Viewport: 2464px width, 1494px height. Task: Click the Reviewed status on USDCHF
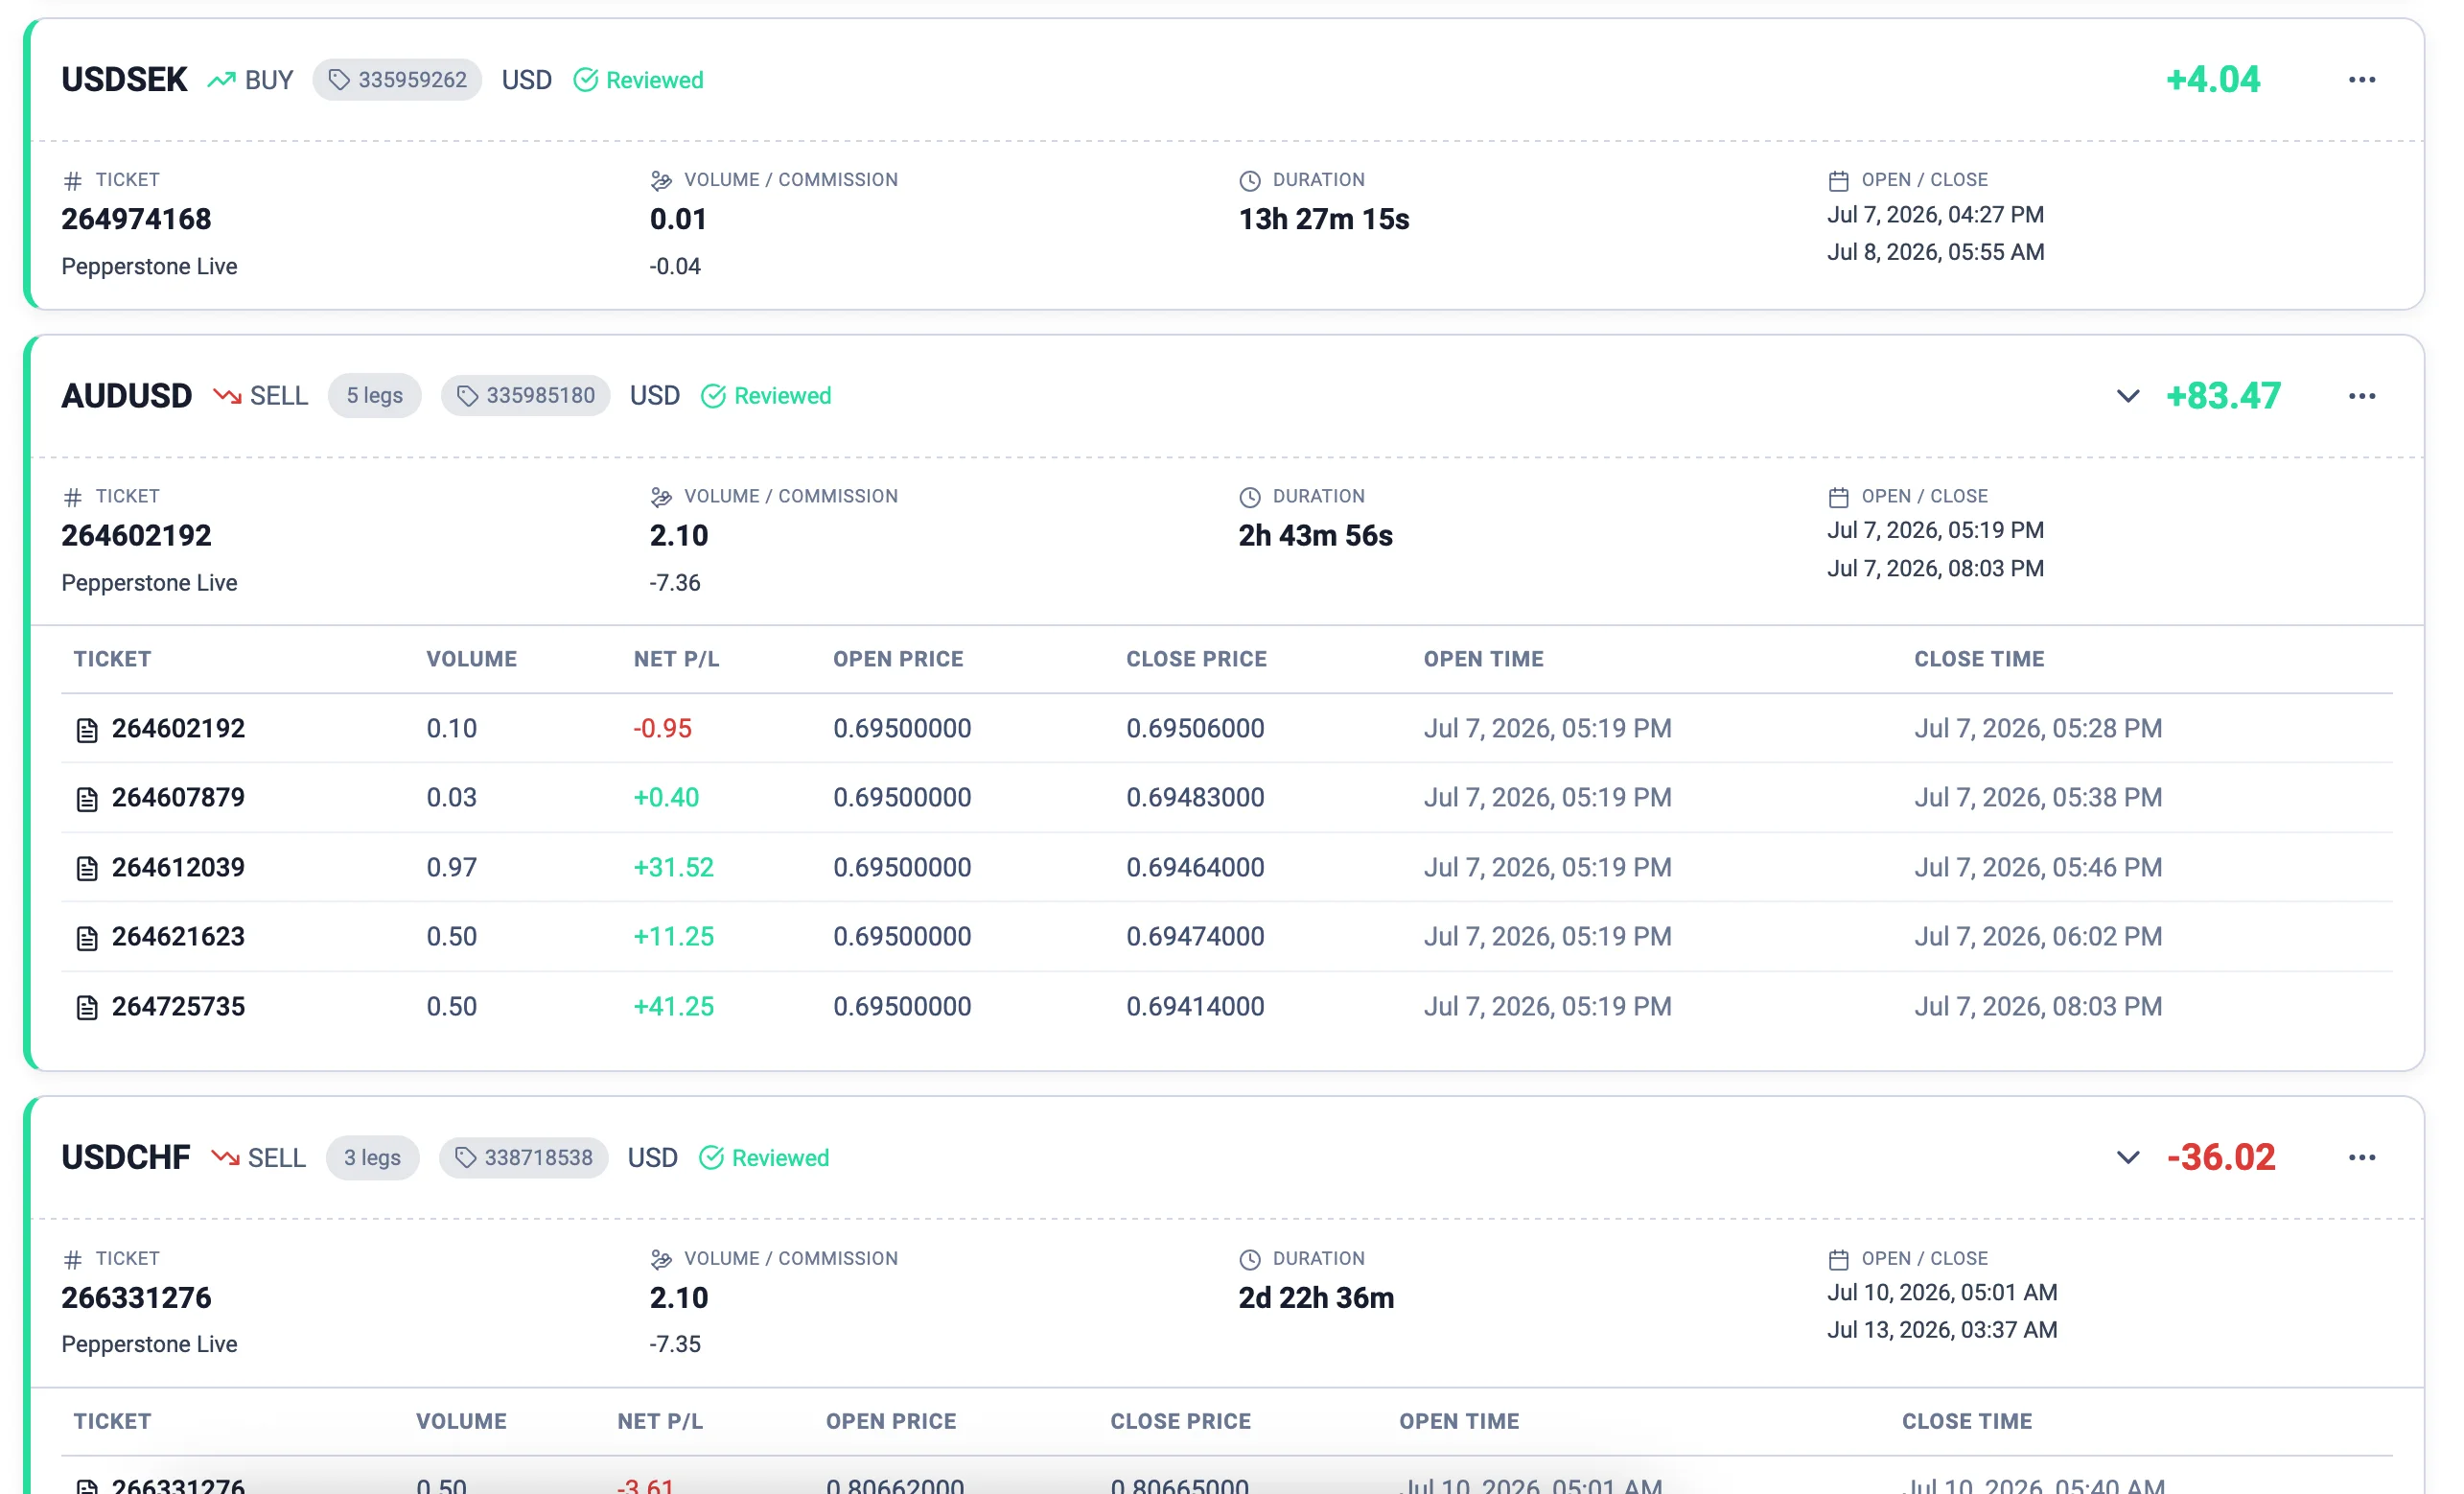click(x=764, y=1157)
